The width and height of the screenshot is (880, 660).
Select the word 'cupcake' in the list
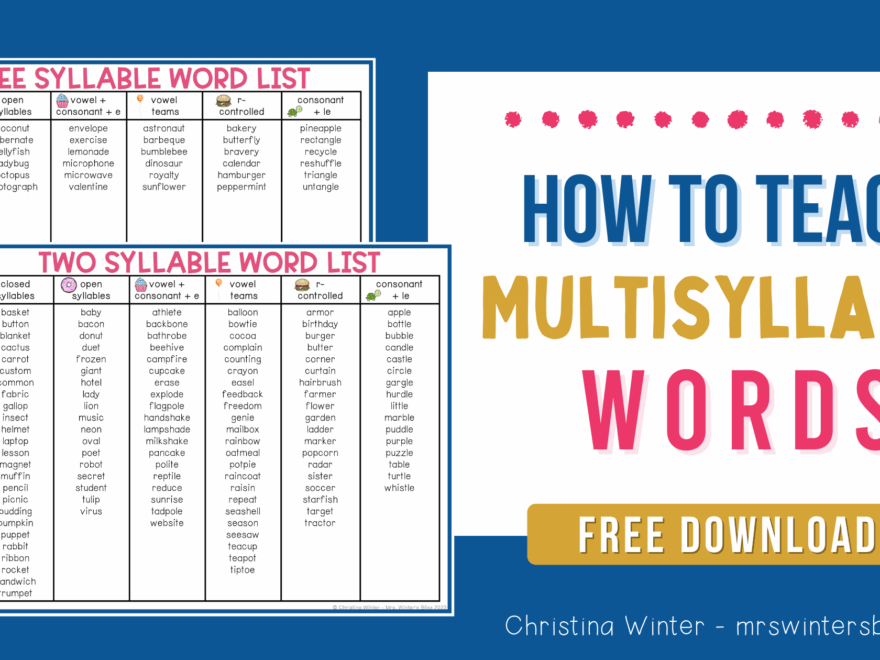(x=166, y=371)
